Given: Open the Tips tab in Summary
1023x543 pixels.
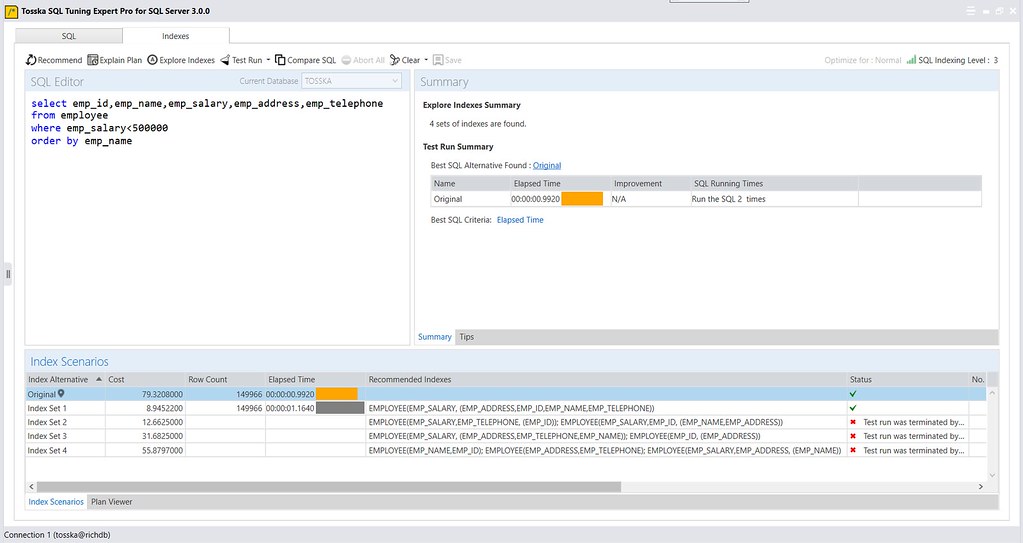Looking at the screenshot, I should coord(466,337).
